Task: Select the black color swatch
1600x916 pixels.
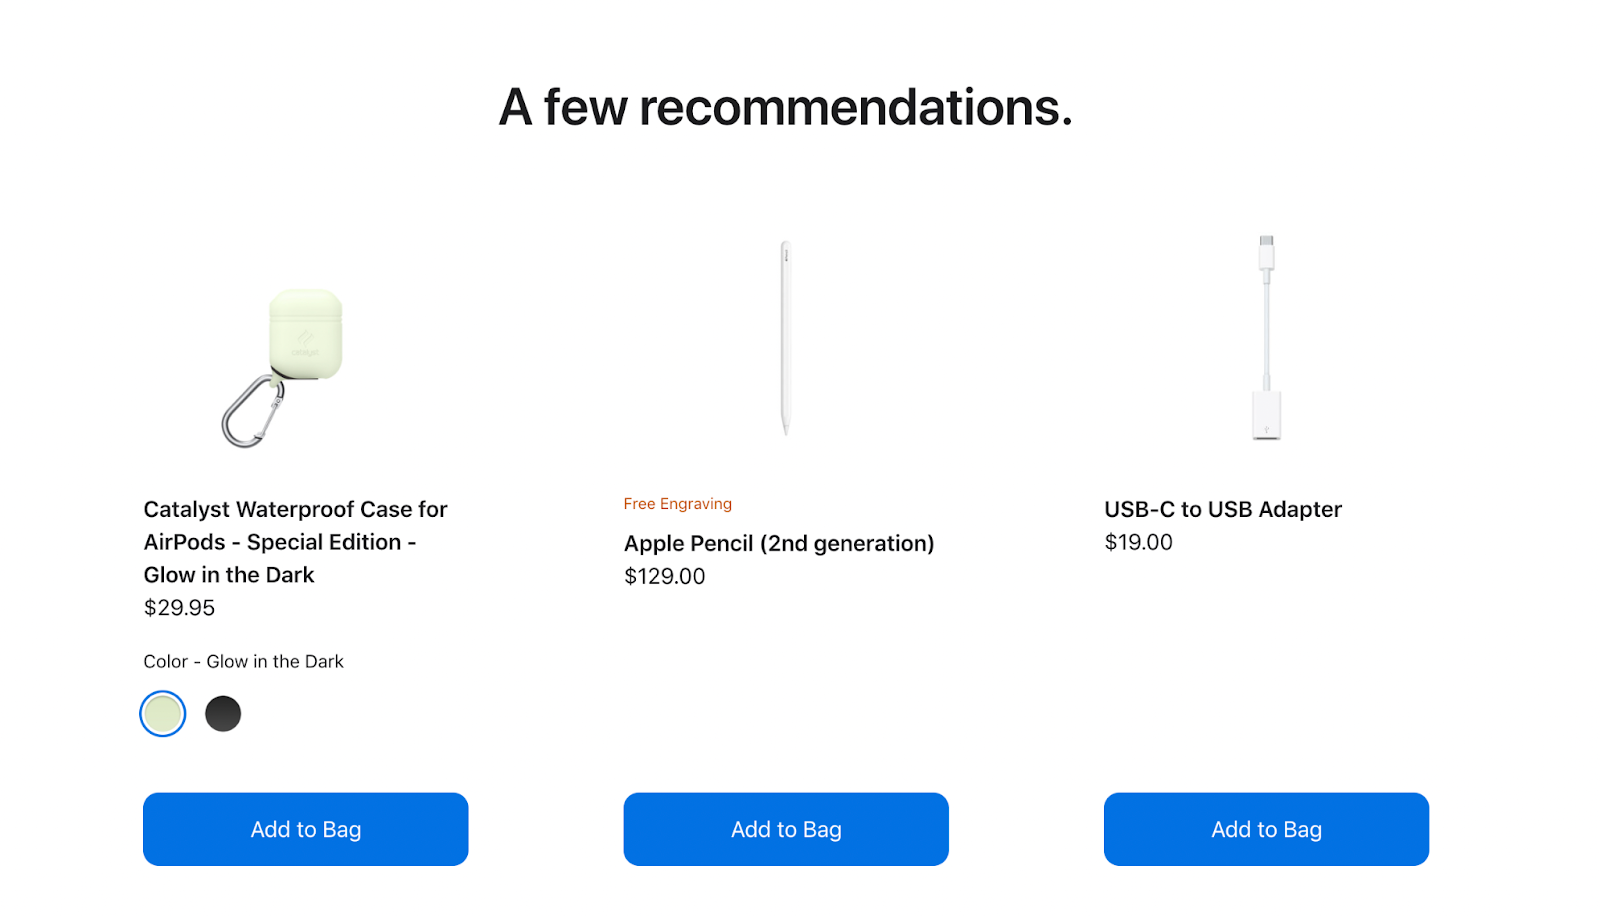Action: 223,714
